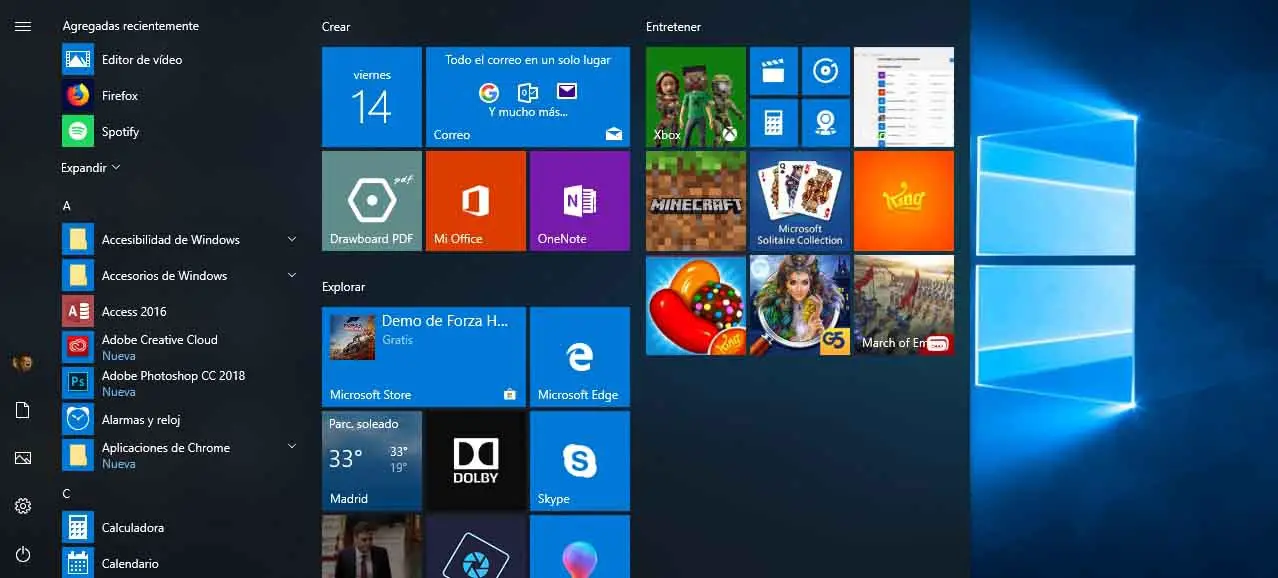Open the Groove Music disc small tile
Viewport: 1278px width, 578px height.
(826, 71)
